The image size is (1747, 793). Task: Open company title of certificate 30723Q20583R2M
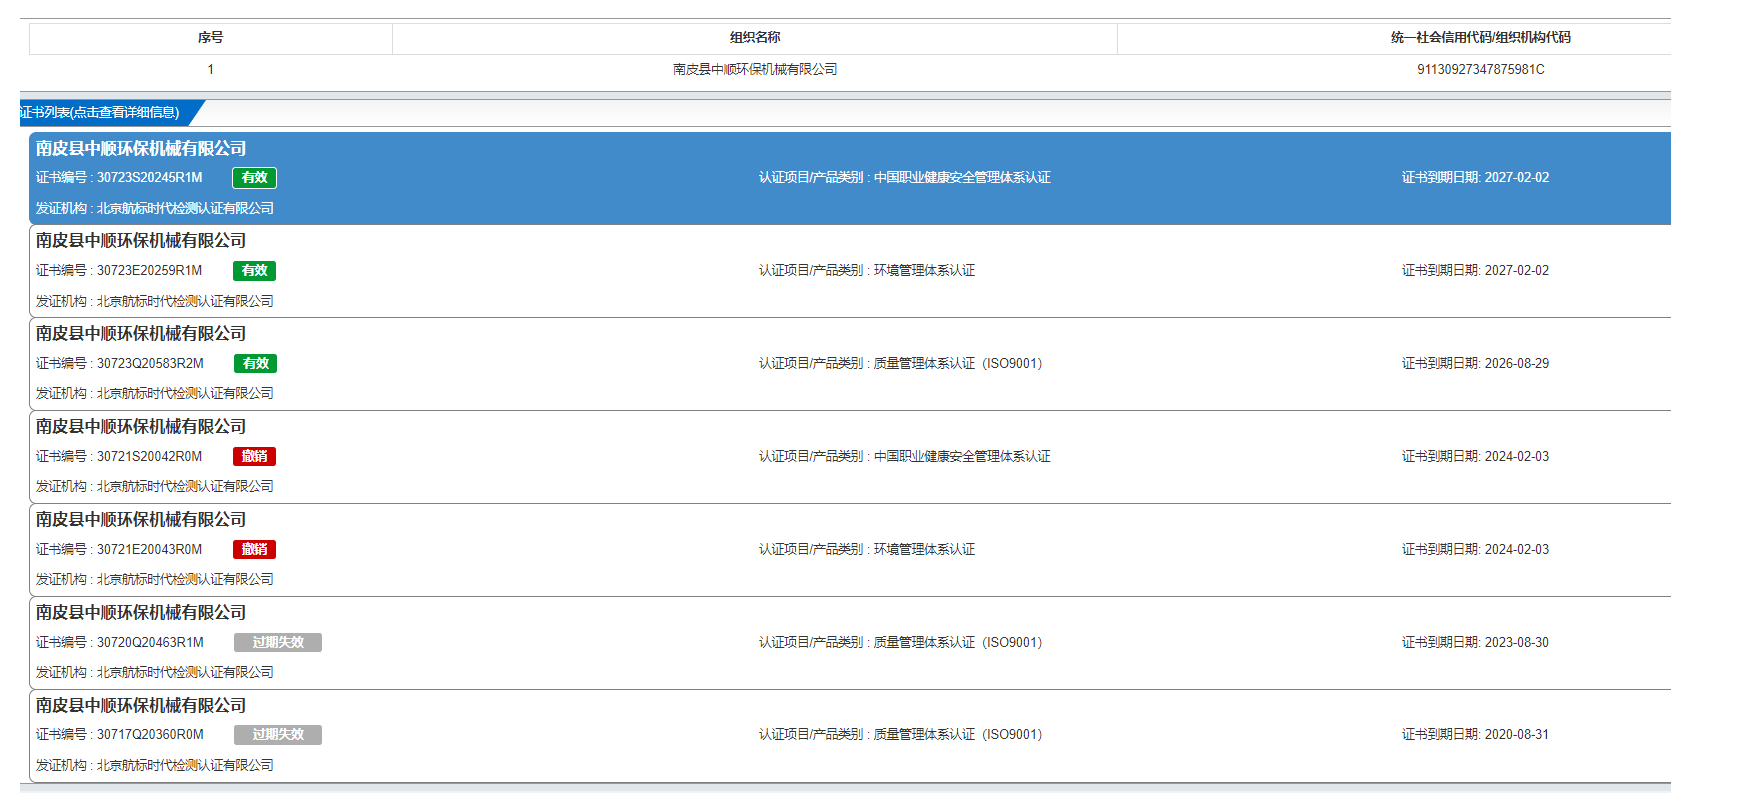[141, 333]
